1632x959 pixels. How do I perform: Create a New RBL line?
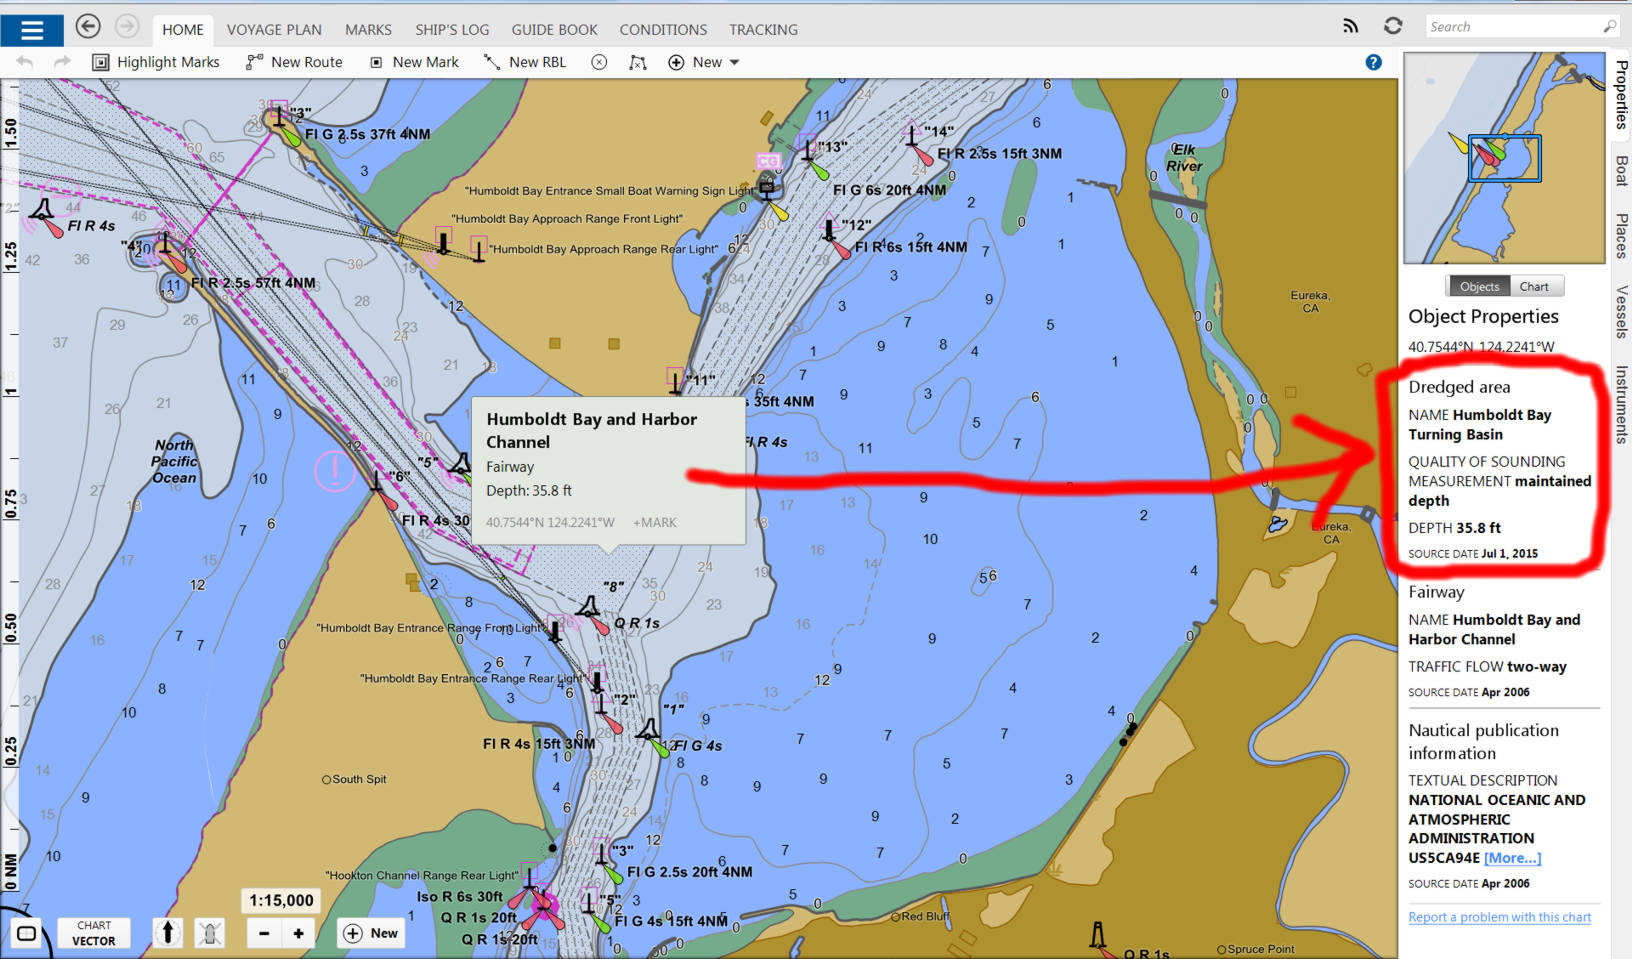pyautogui.click(x=525, y=62)
